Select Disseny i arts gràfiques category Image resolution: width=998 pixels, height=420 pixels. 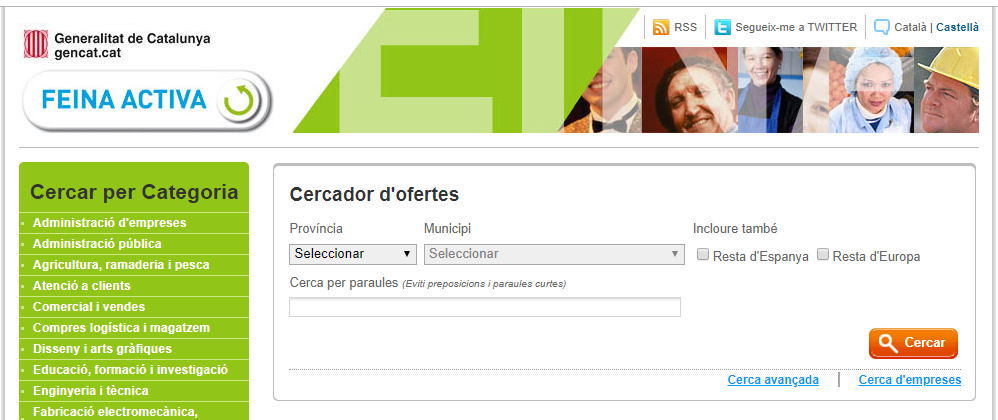[102, 349]
